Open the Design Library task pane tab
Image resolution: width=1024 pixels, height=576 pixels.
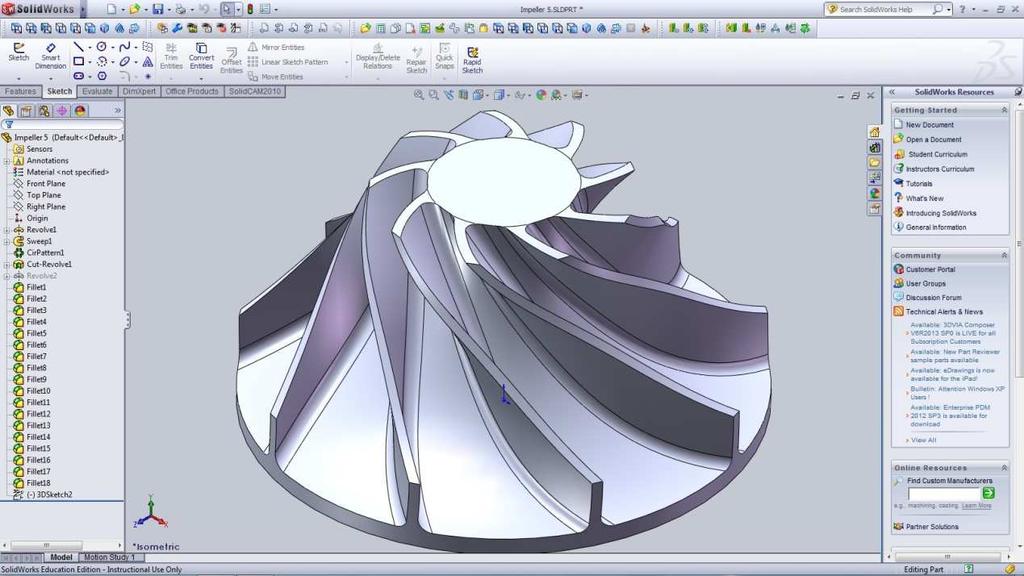tap(874, 148)
